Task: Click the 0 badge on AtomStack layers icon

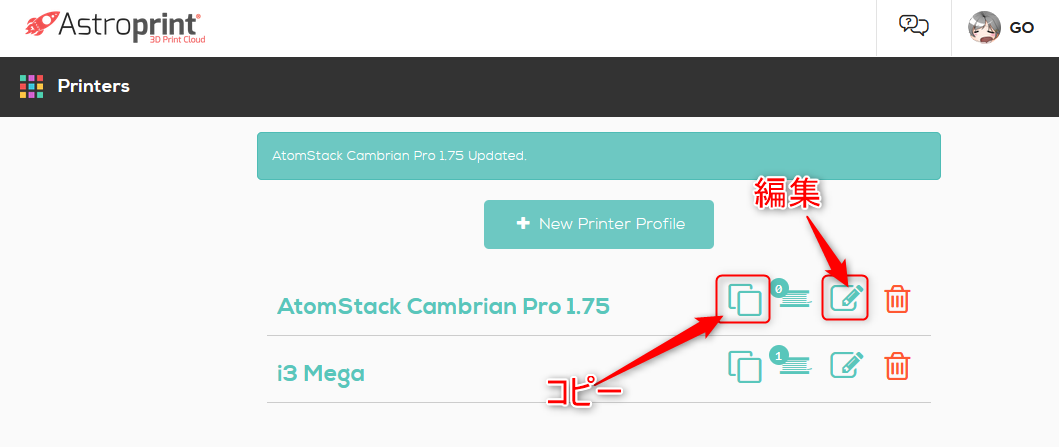Action: point(779,288)
